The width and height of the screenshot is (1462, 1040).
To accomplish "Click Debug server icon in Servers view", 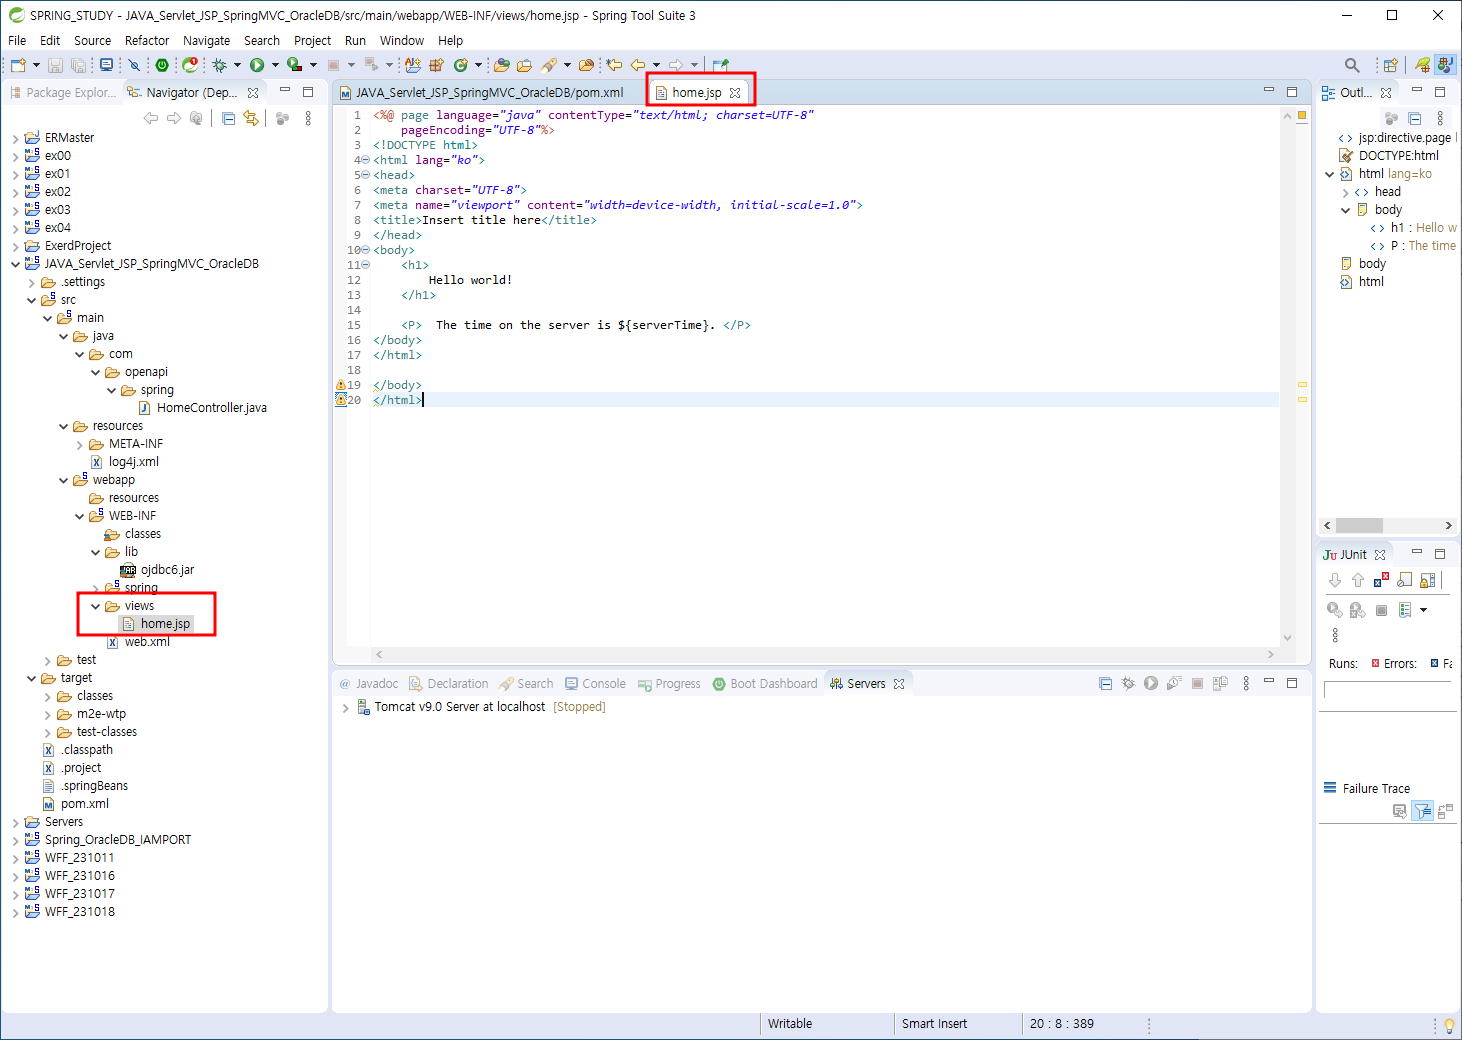I will click(1128, 684).
